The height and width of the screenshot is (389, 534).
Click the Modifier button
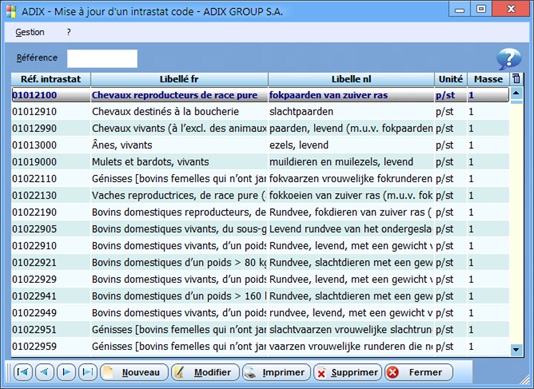pyautogui.click(x=205, y=372)
